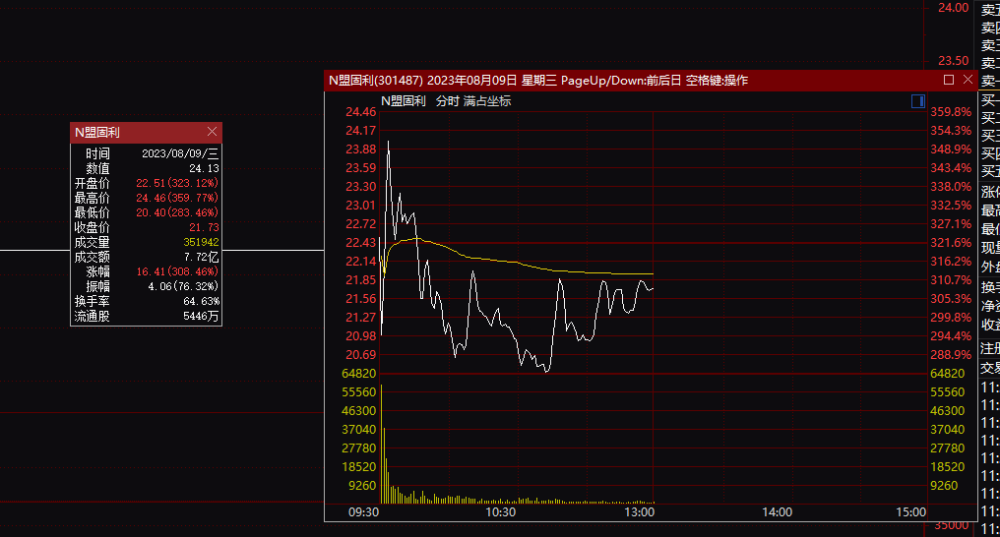Click 13:00 on the time axis
The image size is (1000, 537).
click(639, 512)
